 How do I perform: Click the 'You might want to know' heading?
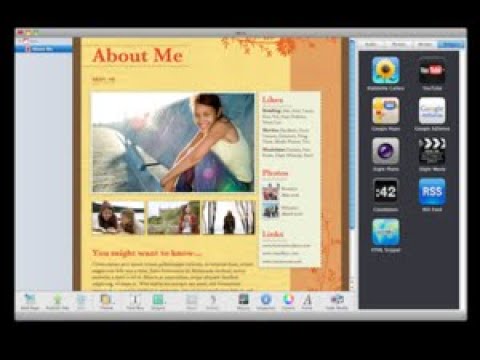pos(147,253)
